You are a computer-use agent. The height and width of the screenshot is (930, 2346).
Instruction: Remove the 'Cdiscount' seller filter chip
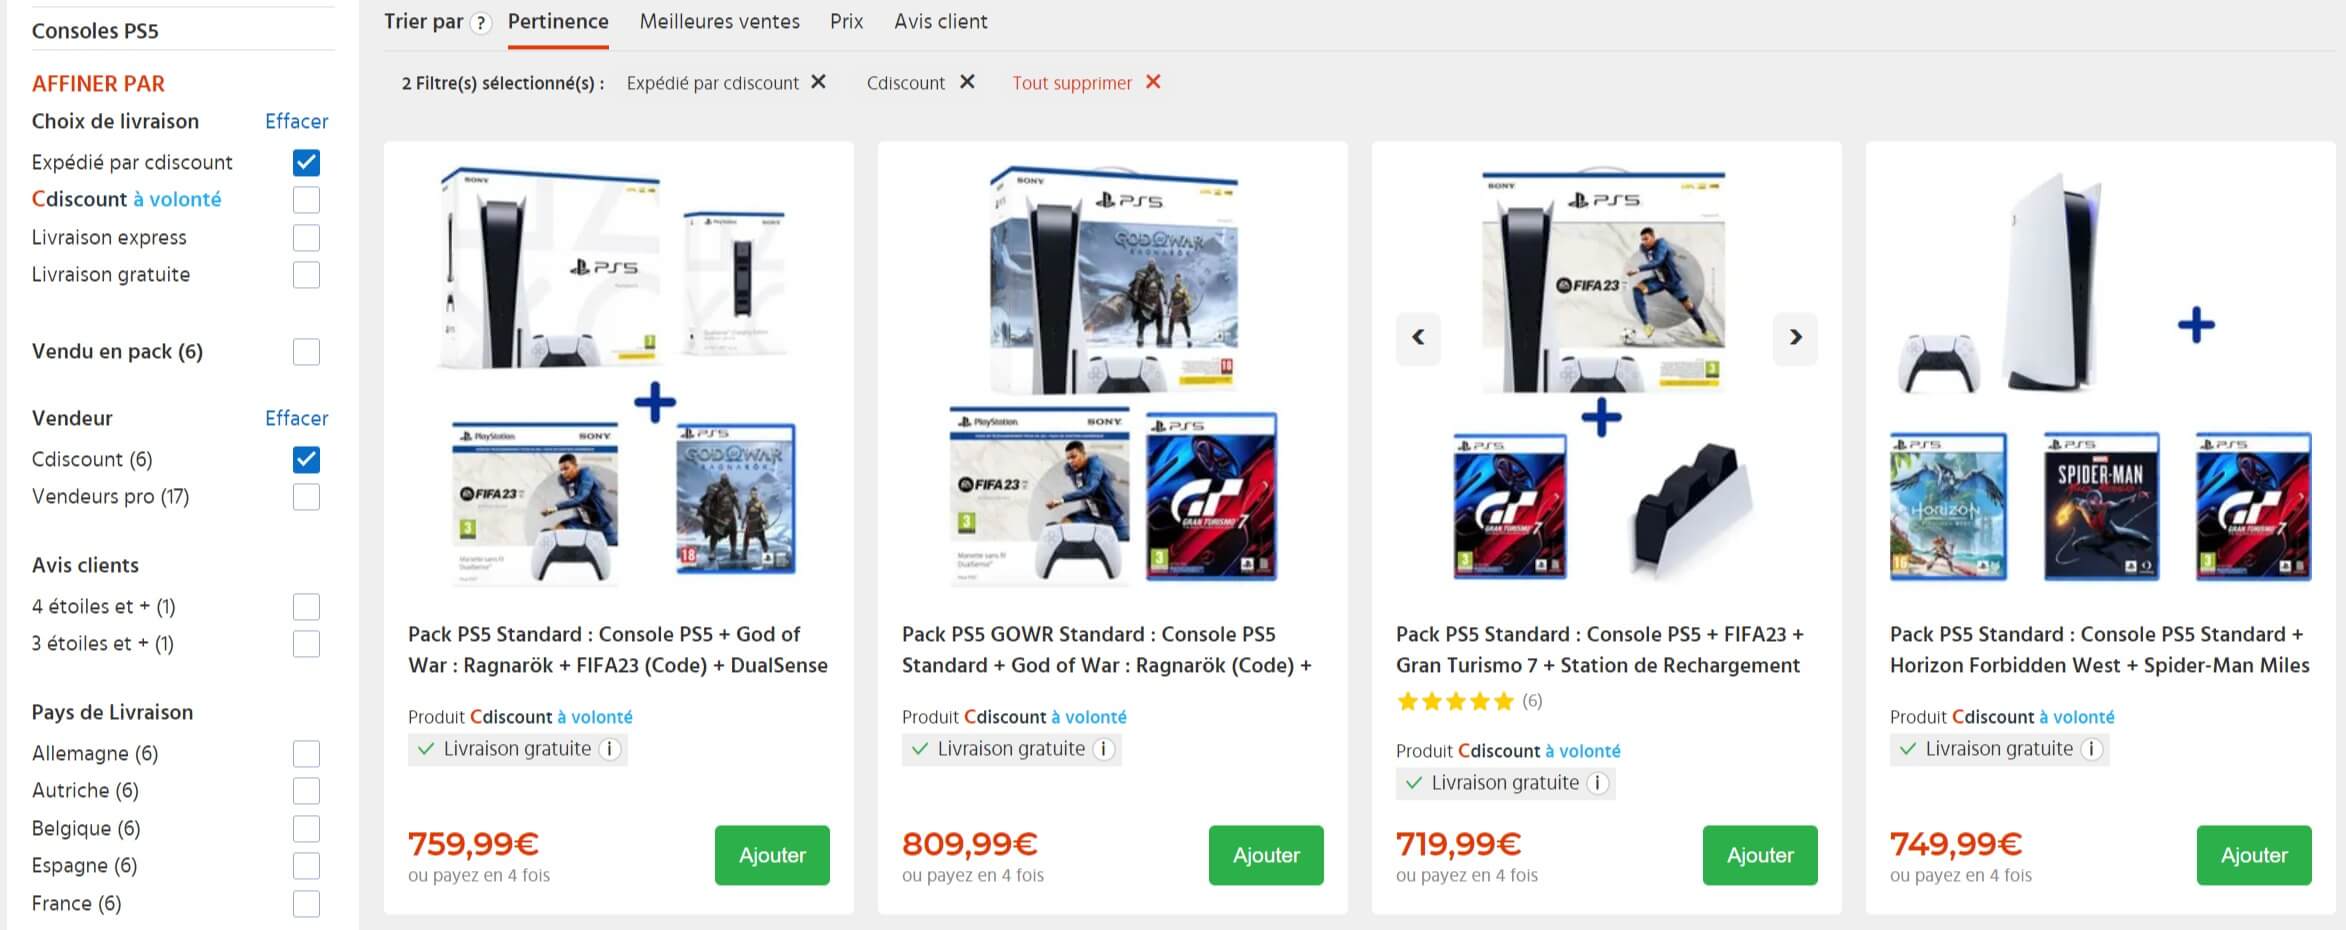click(x=967, y=82)
